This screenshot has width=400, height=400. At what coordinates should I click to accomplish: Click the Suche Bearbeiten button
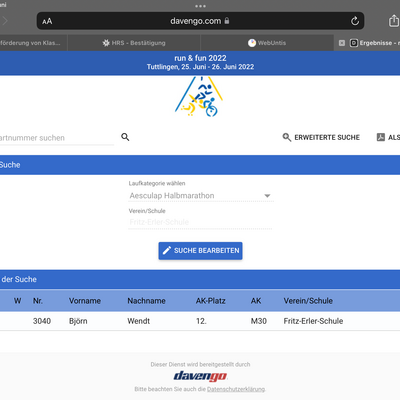(x=200, y=251)
